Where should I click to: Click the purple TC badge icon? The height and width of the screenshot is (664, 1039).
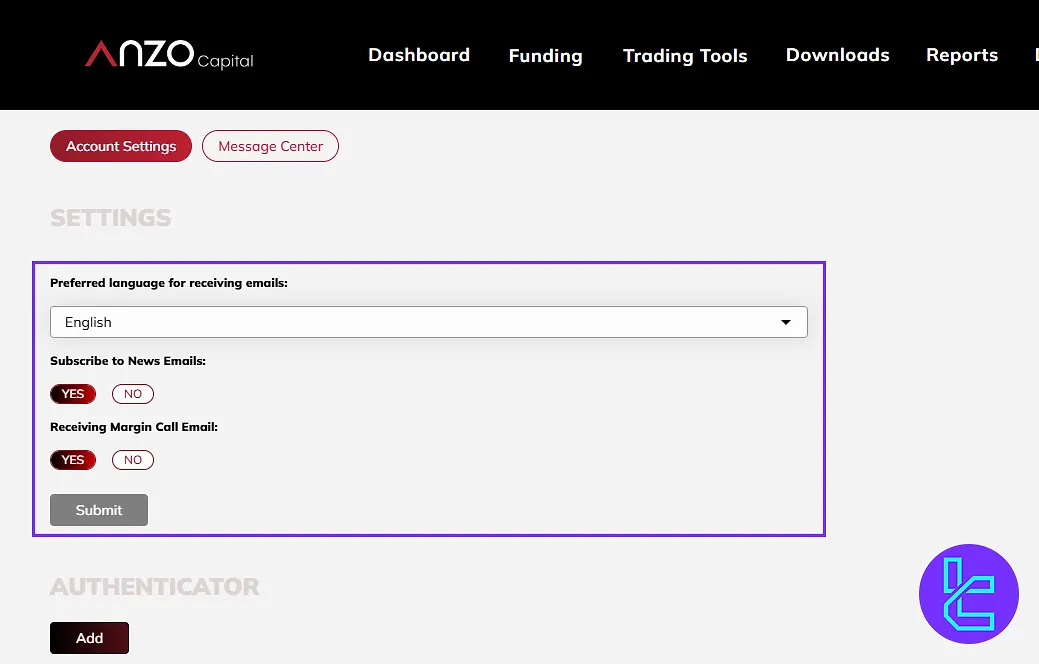[968, 594]
